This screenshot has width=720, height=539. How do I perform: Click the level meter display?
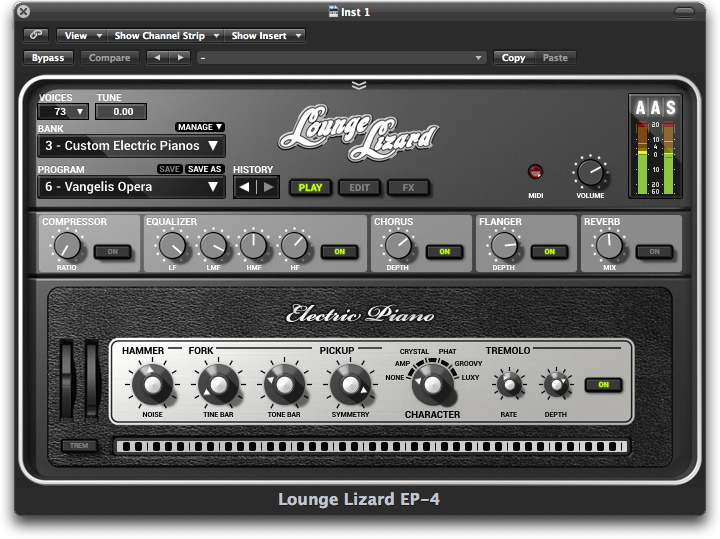click(655, 157)
